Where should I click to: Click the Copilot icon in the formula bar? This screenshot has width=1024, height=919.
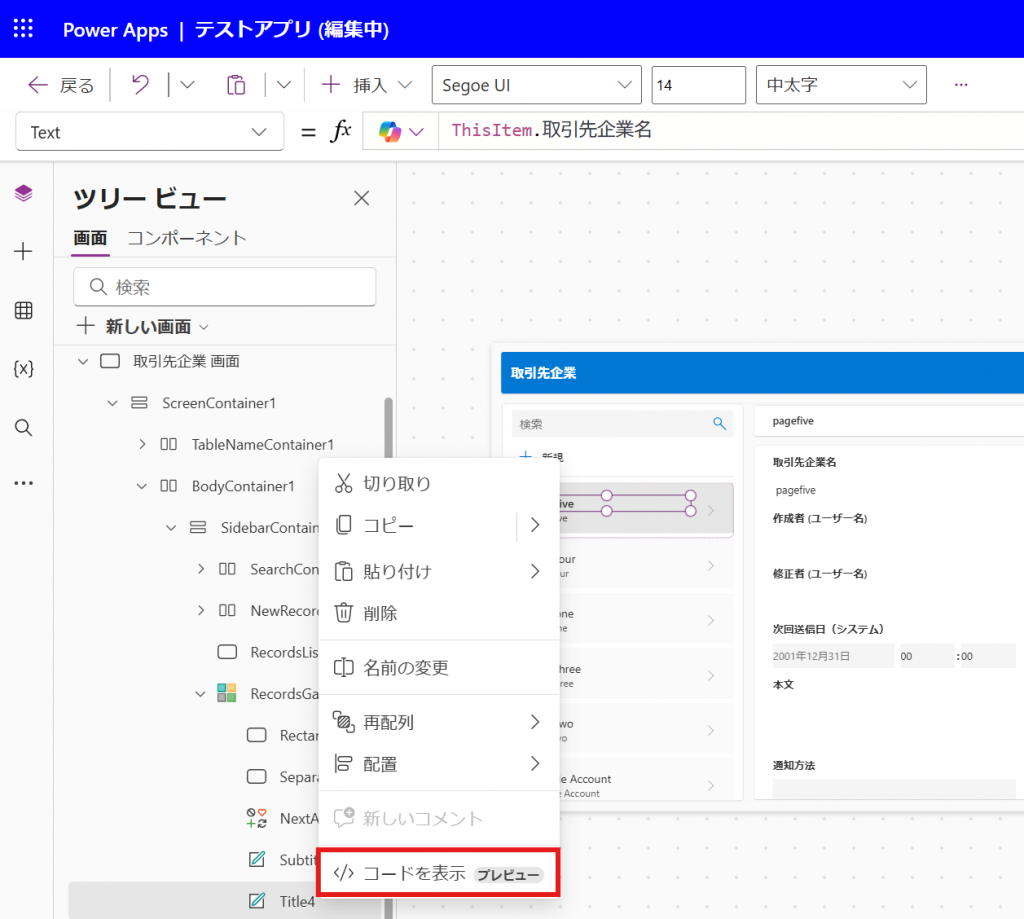388,131
